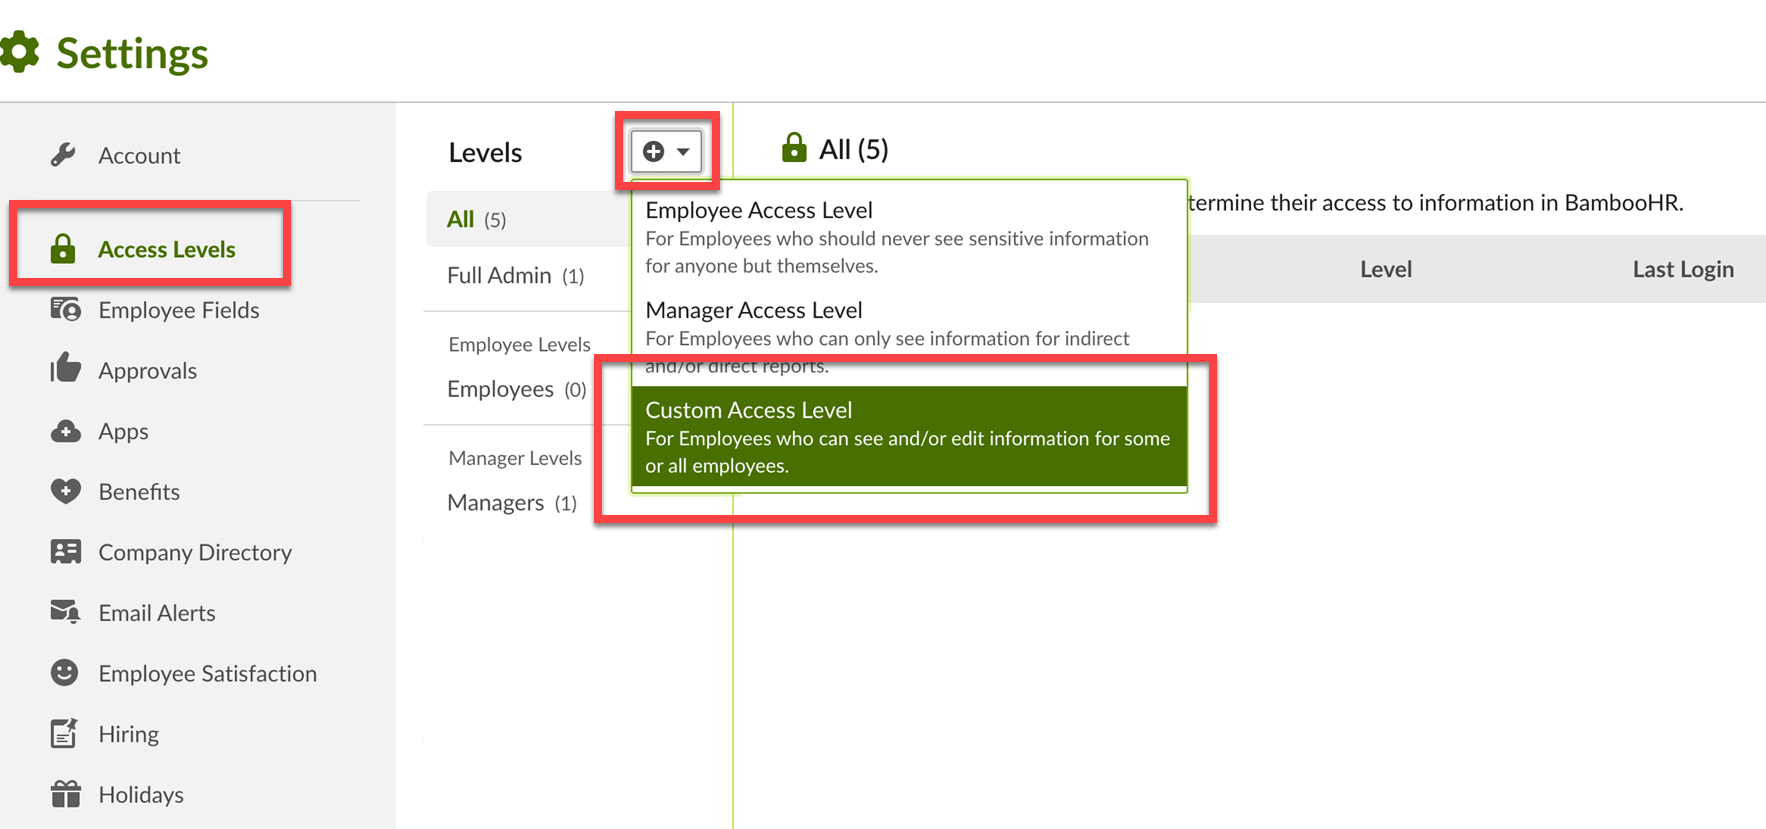This screenshot has height=829, width=1766.
Task: Click the Account wrench icon
Action: pyautogui.click(x=64, y=155)
